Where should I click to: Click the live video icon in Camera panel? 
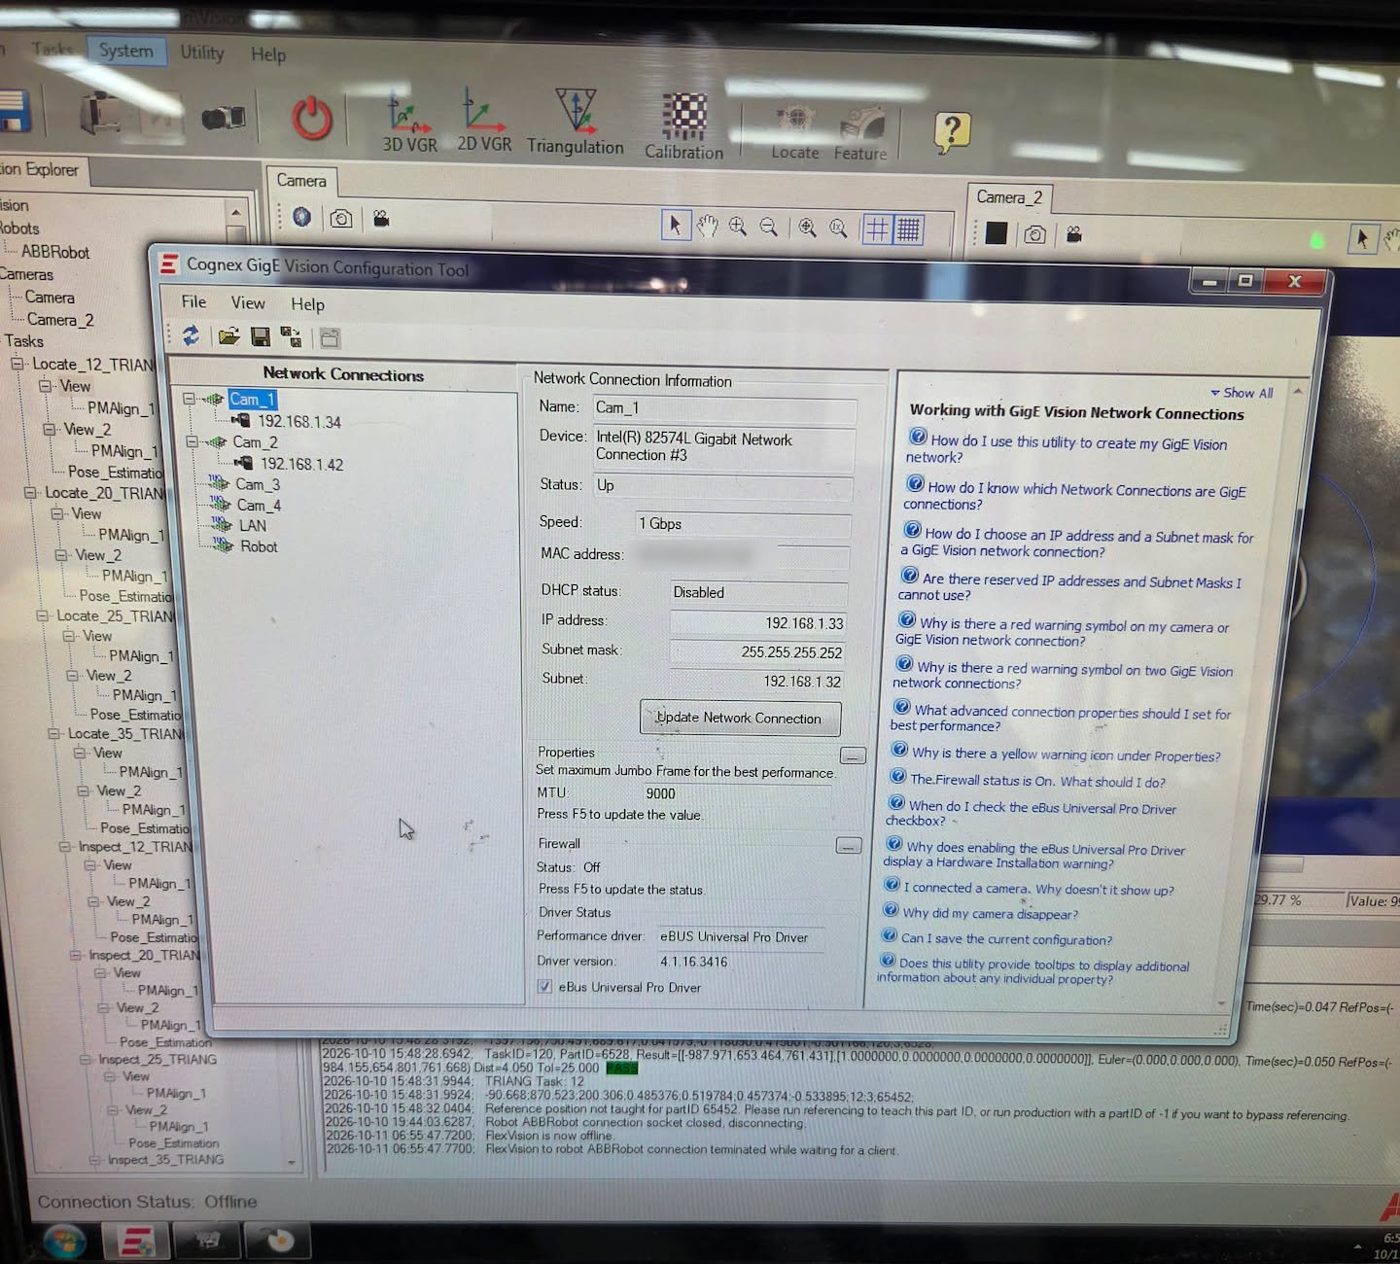(381, 218)
